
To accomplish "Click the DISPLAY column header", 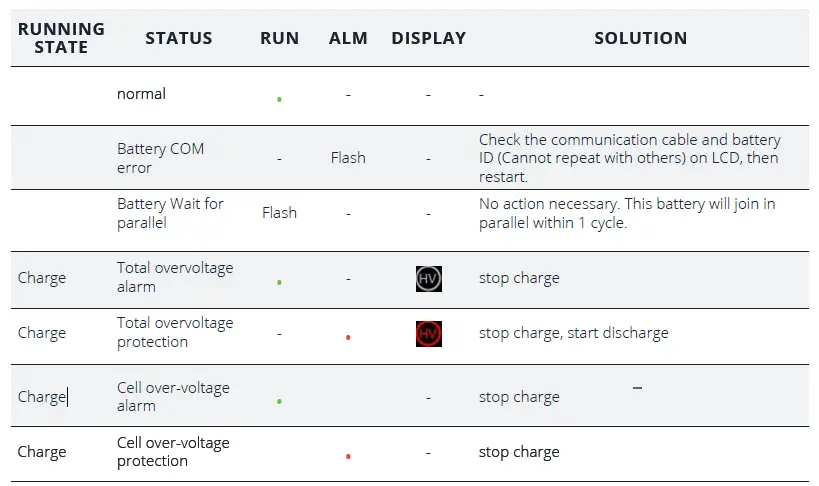I will point(428,38).
